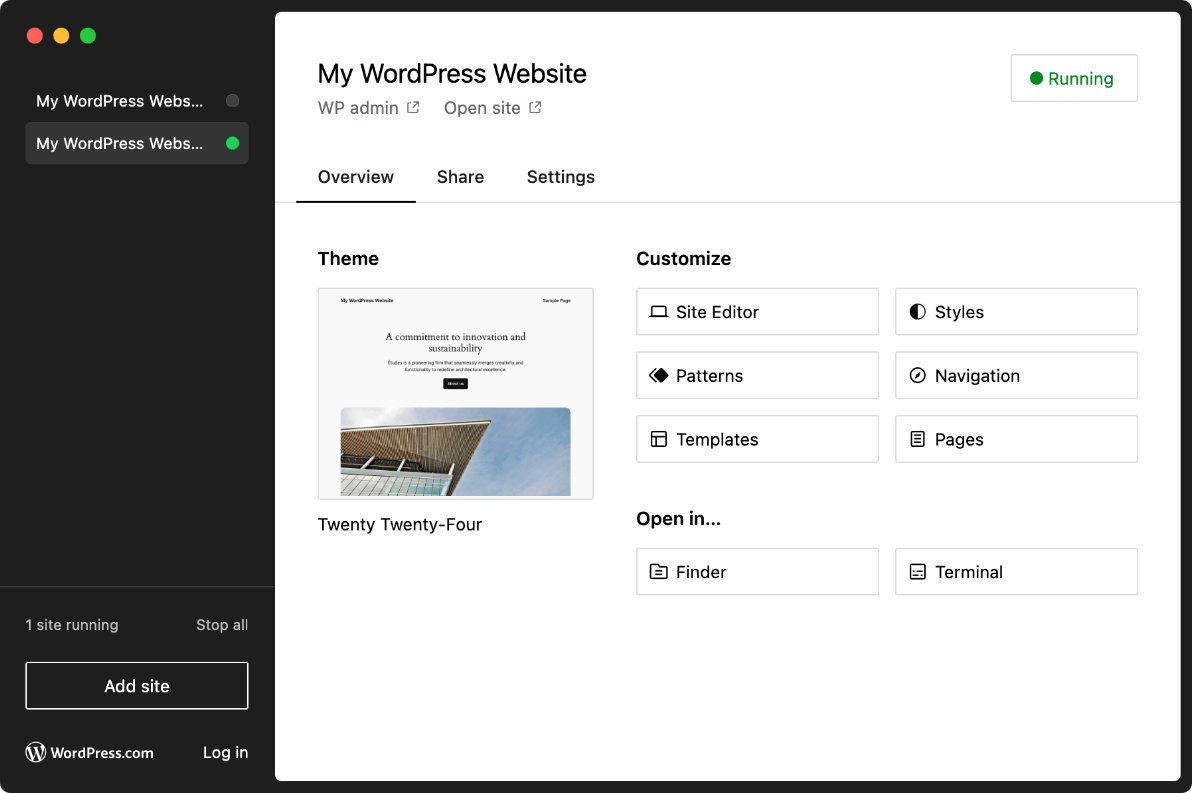The height and width of the screenshot is (793, 1192).
Task: Open the Patterns button
Action: (x=757, y=376)
